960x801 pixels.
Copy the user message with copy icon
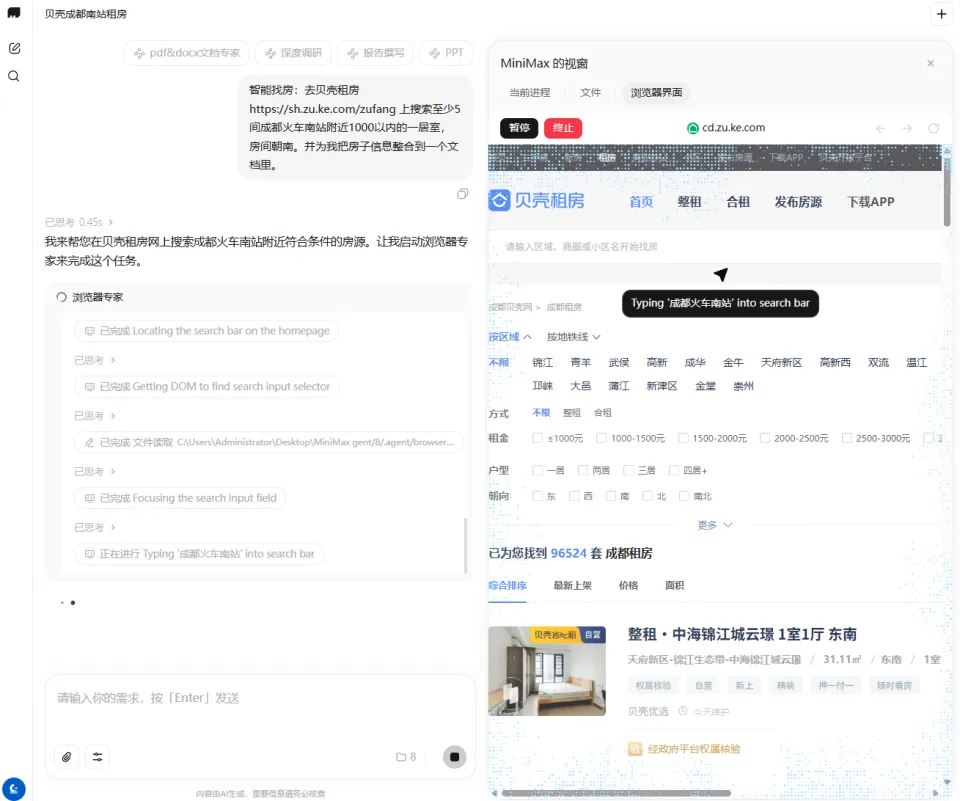click(x=462, y=194)
